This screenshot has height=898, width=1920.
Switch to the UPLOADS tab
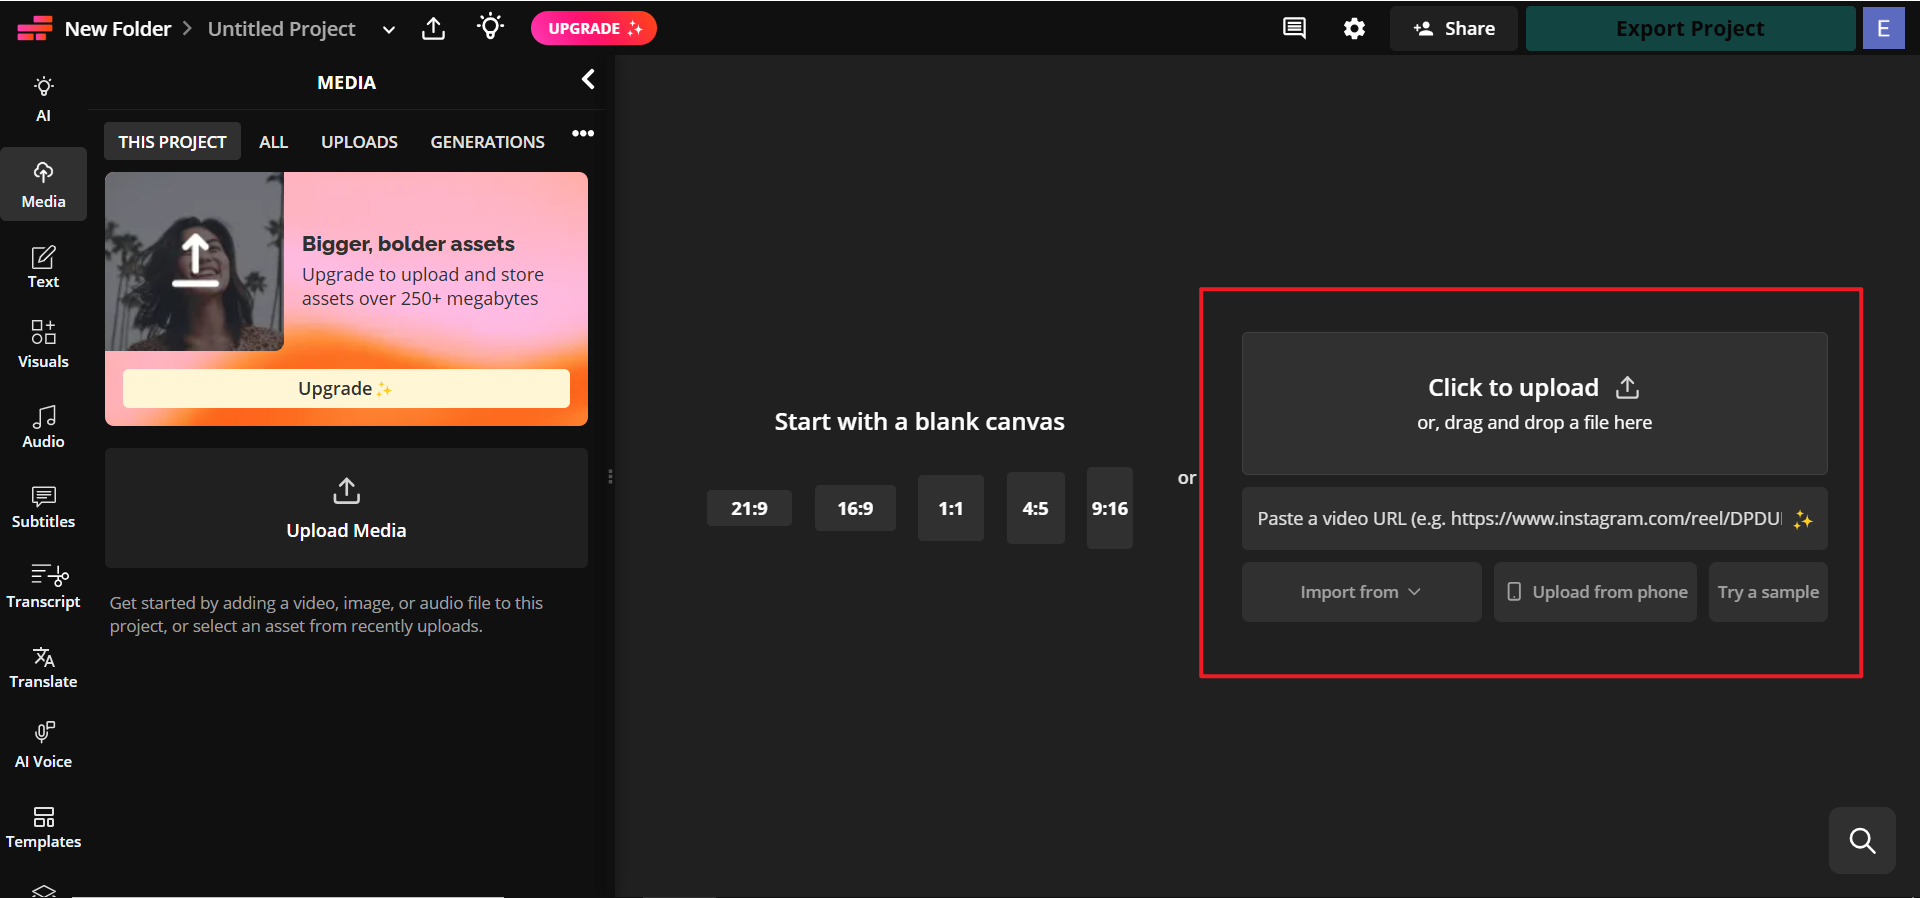click(359, 142)
